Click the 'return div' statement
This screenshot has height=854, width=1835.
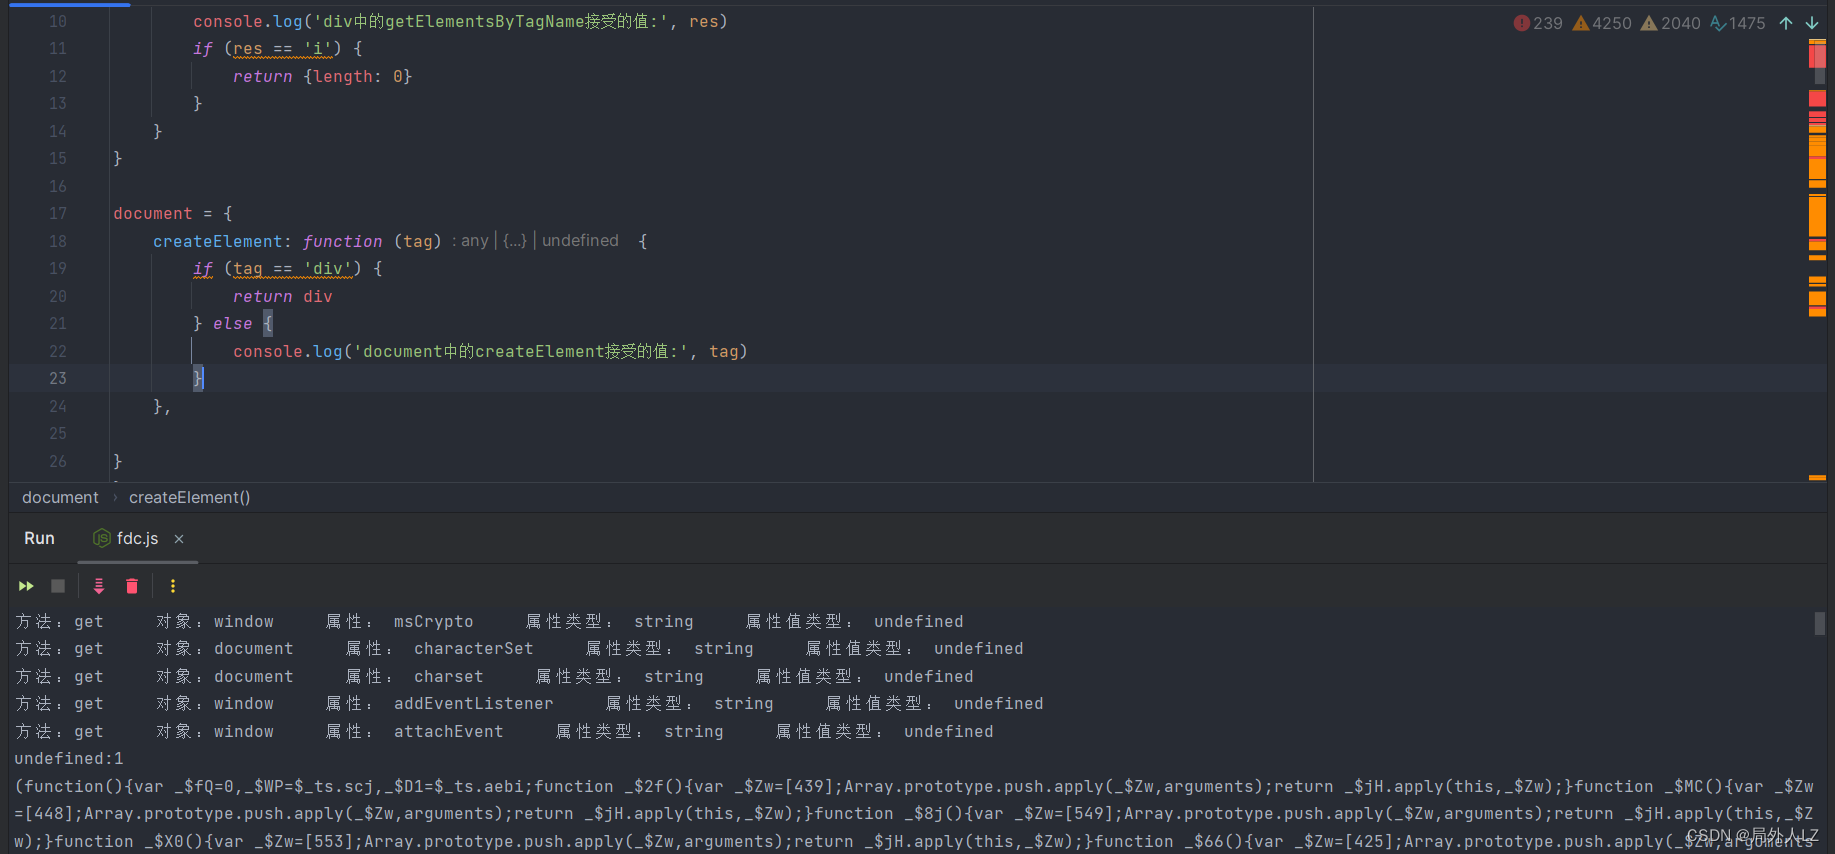point(282,296)
